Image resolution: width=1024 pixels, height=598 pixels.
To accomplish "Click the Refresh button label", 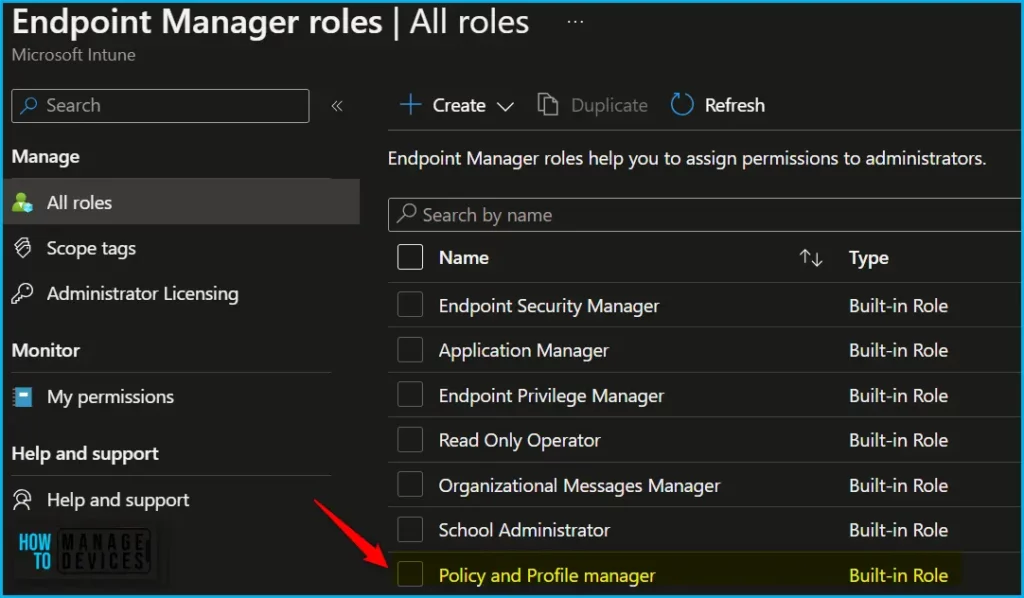I will click(735, 105).
